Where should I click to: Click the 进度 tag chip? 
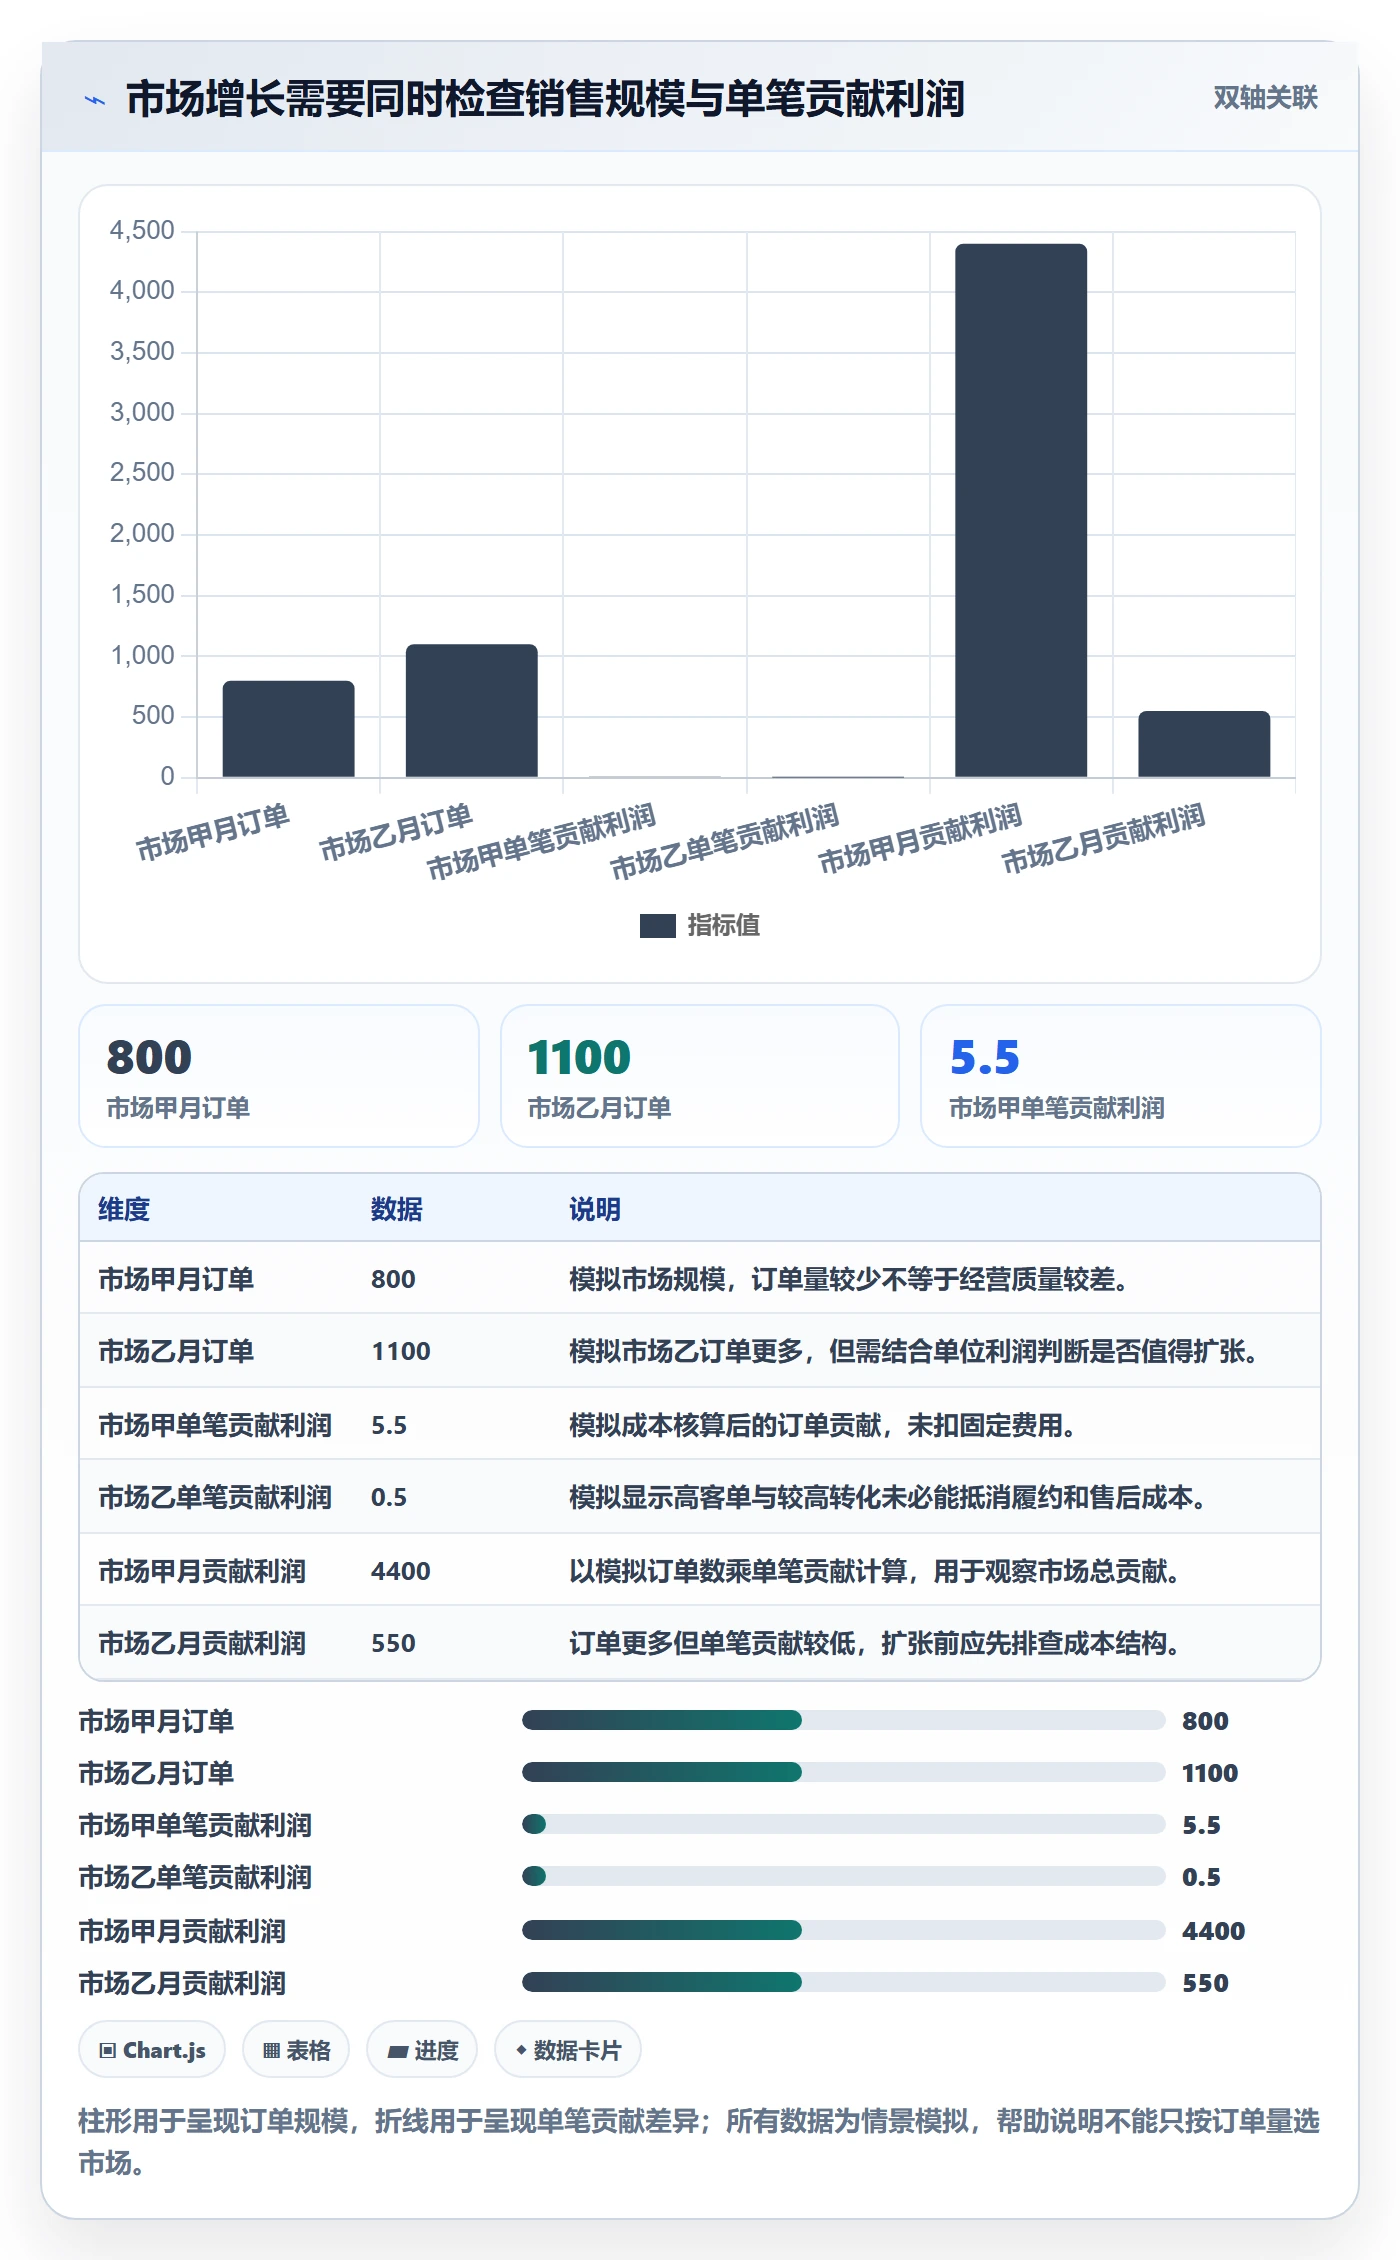[x=422, y=2050]
